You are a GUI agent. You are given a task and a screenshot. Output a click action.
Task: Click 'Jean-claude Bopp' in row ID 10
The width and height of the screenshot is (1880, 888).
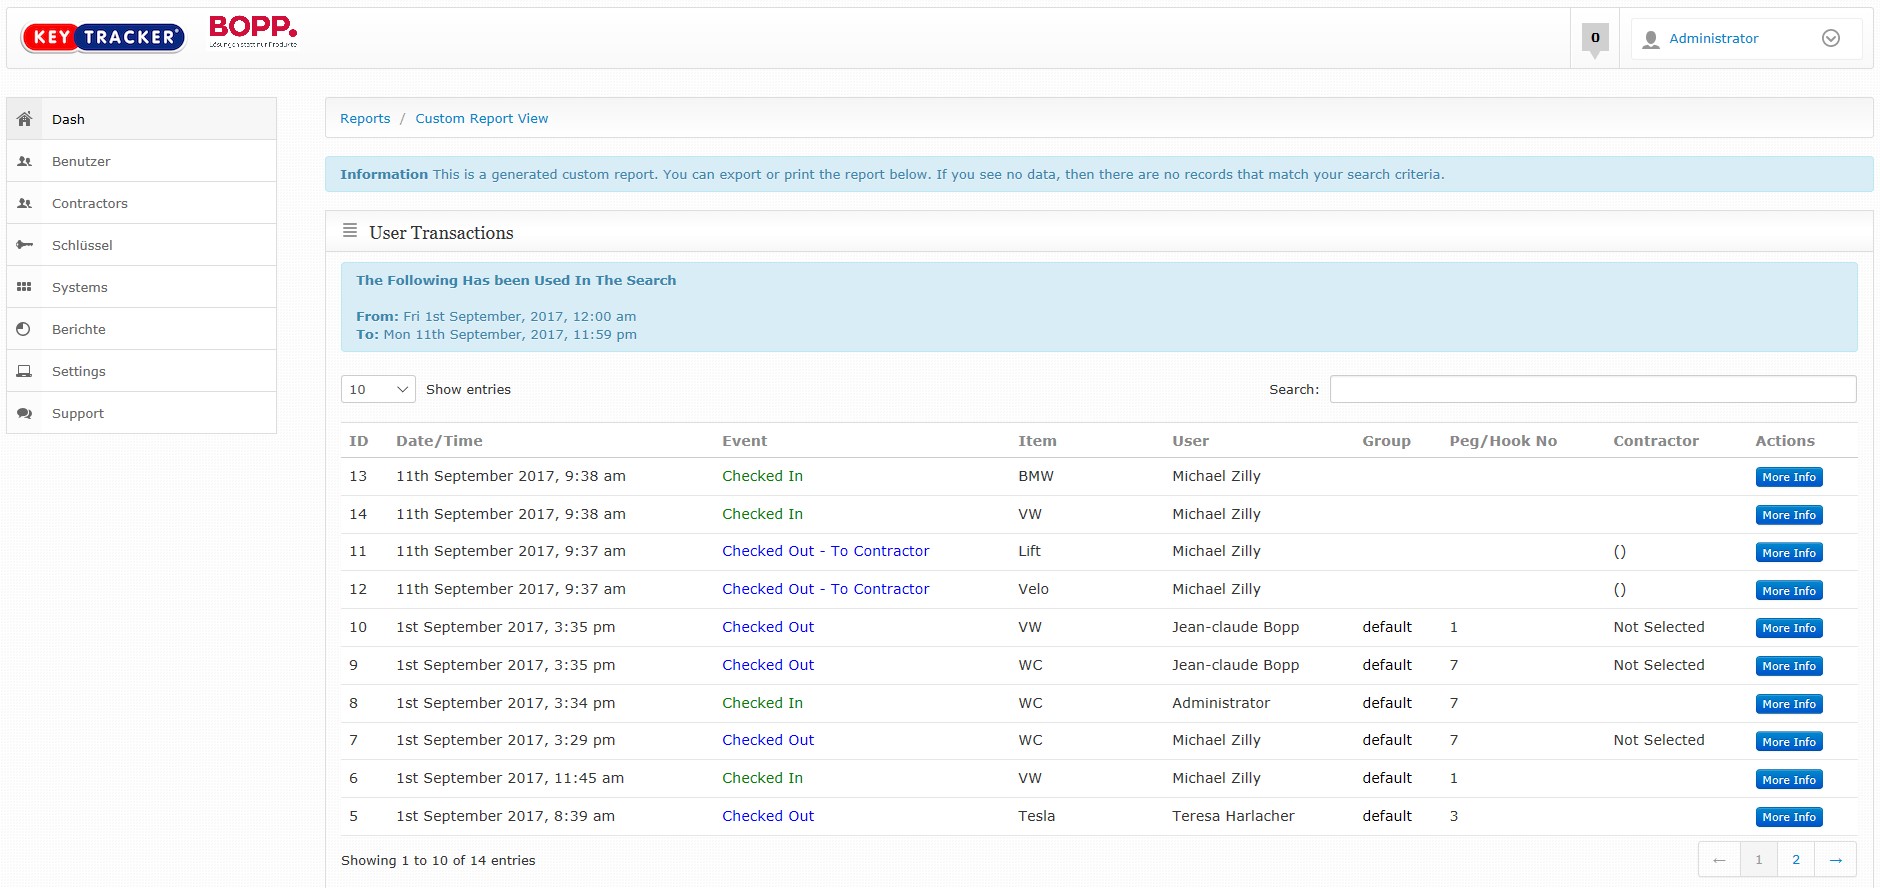(x=1236, y=627)
